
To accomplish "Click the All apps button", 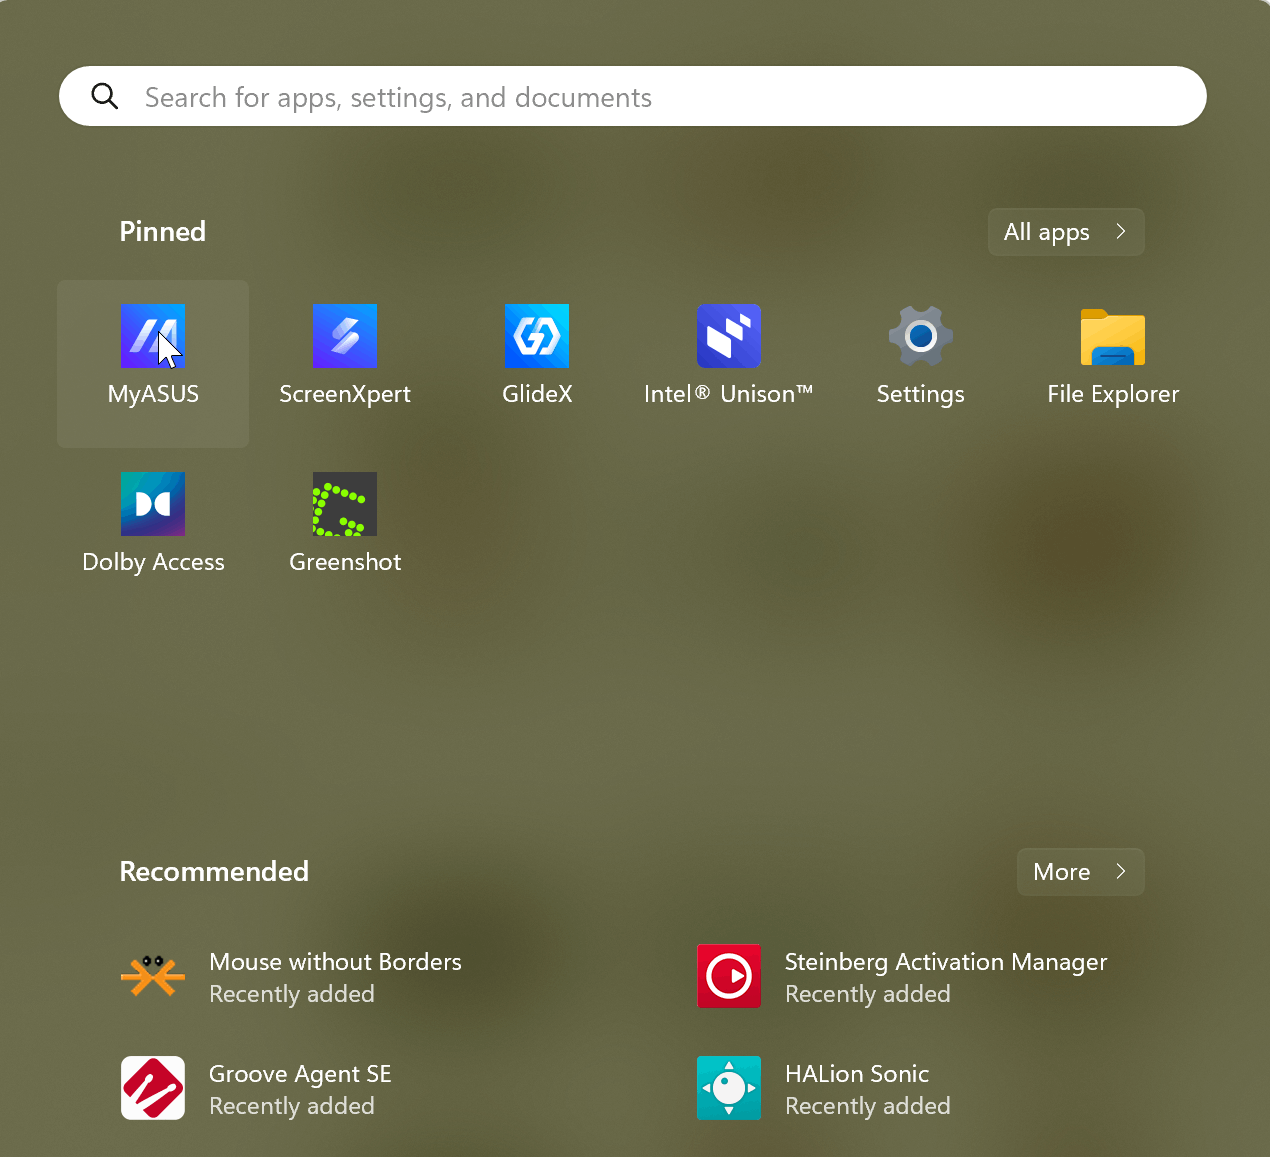I will (x=1066, y=232).
